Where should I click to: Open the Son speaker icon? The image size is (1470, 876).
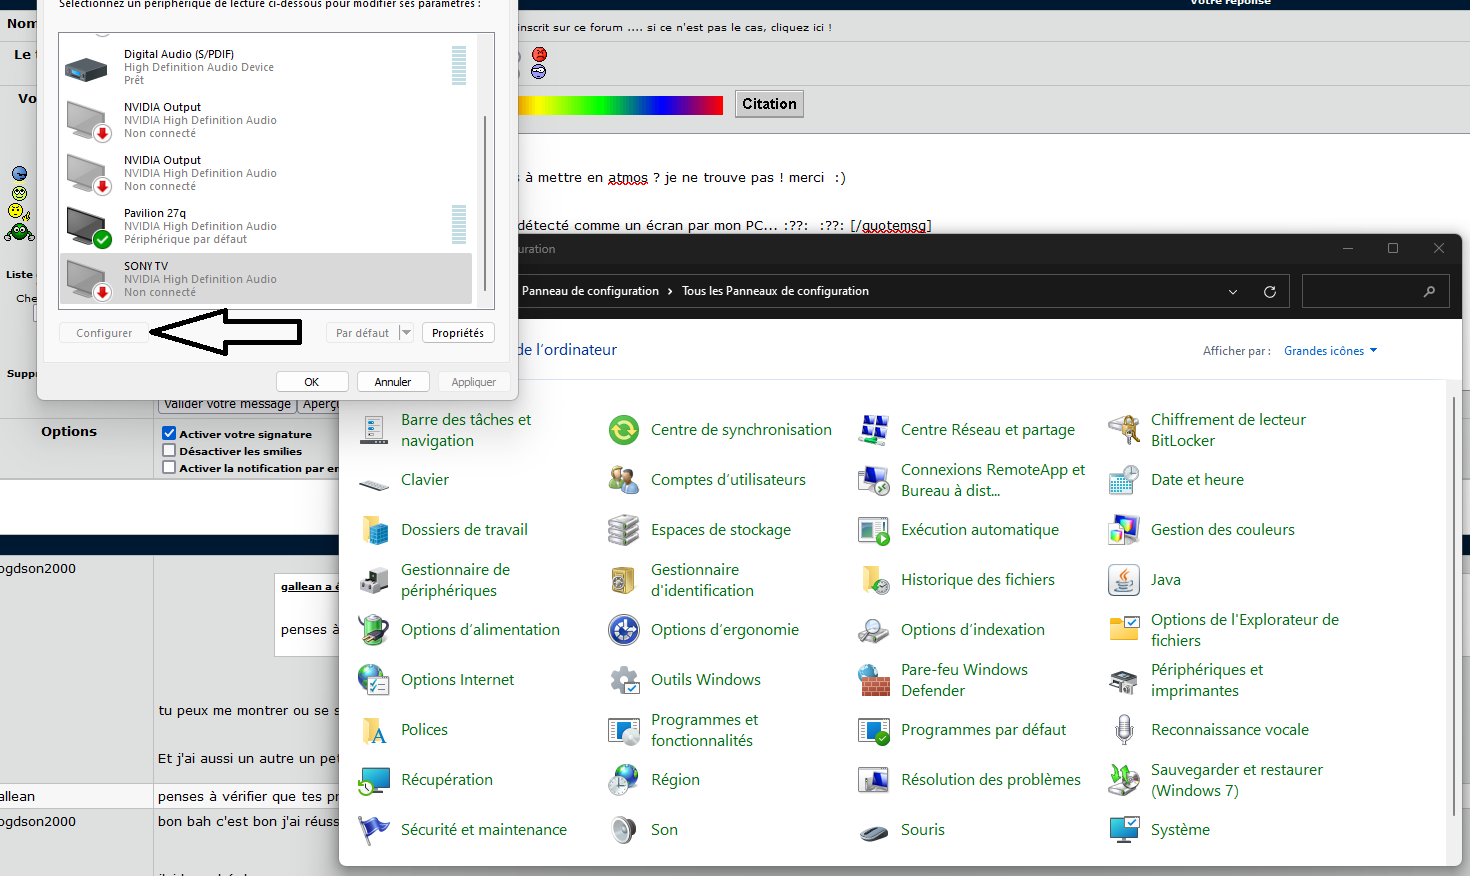pos(624,830)
